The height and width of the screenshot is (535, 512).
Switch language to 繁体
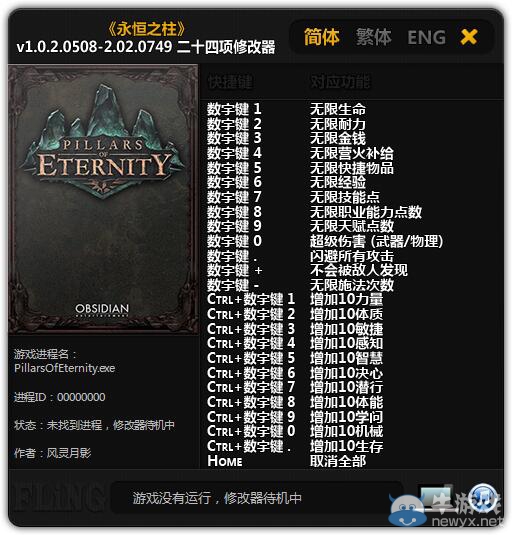click(374, 37)
